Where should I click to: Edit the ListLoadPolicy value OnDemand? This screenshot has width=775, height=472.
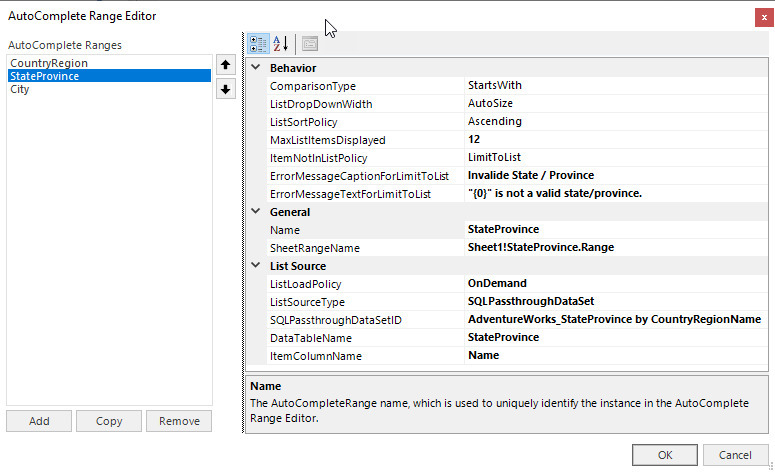(616, 284)
